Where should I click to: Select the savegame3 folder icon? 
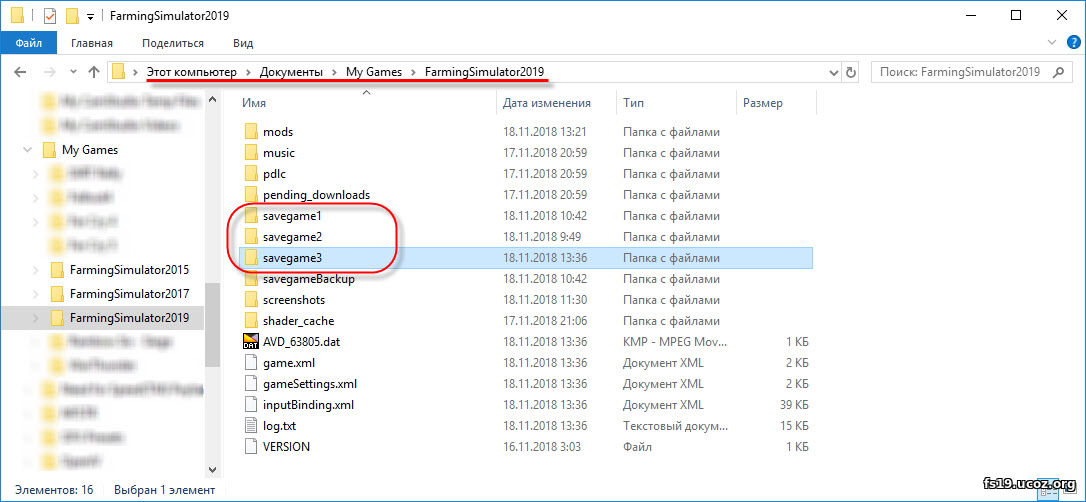click(250, 258)
